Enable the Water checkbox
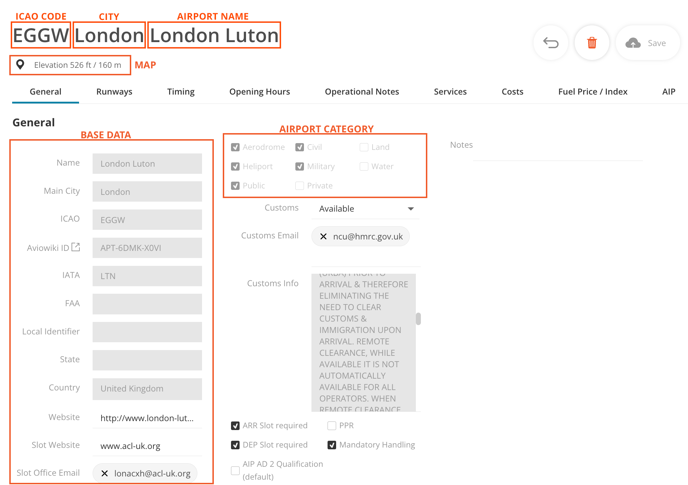This screenshot has height=485, width=688. [364, 166]
